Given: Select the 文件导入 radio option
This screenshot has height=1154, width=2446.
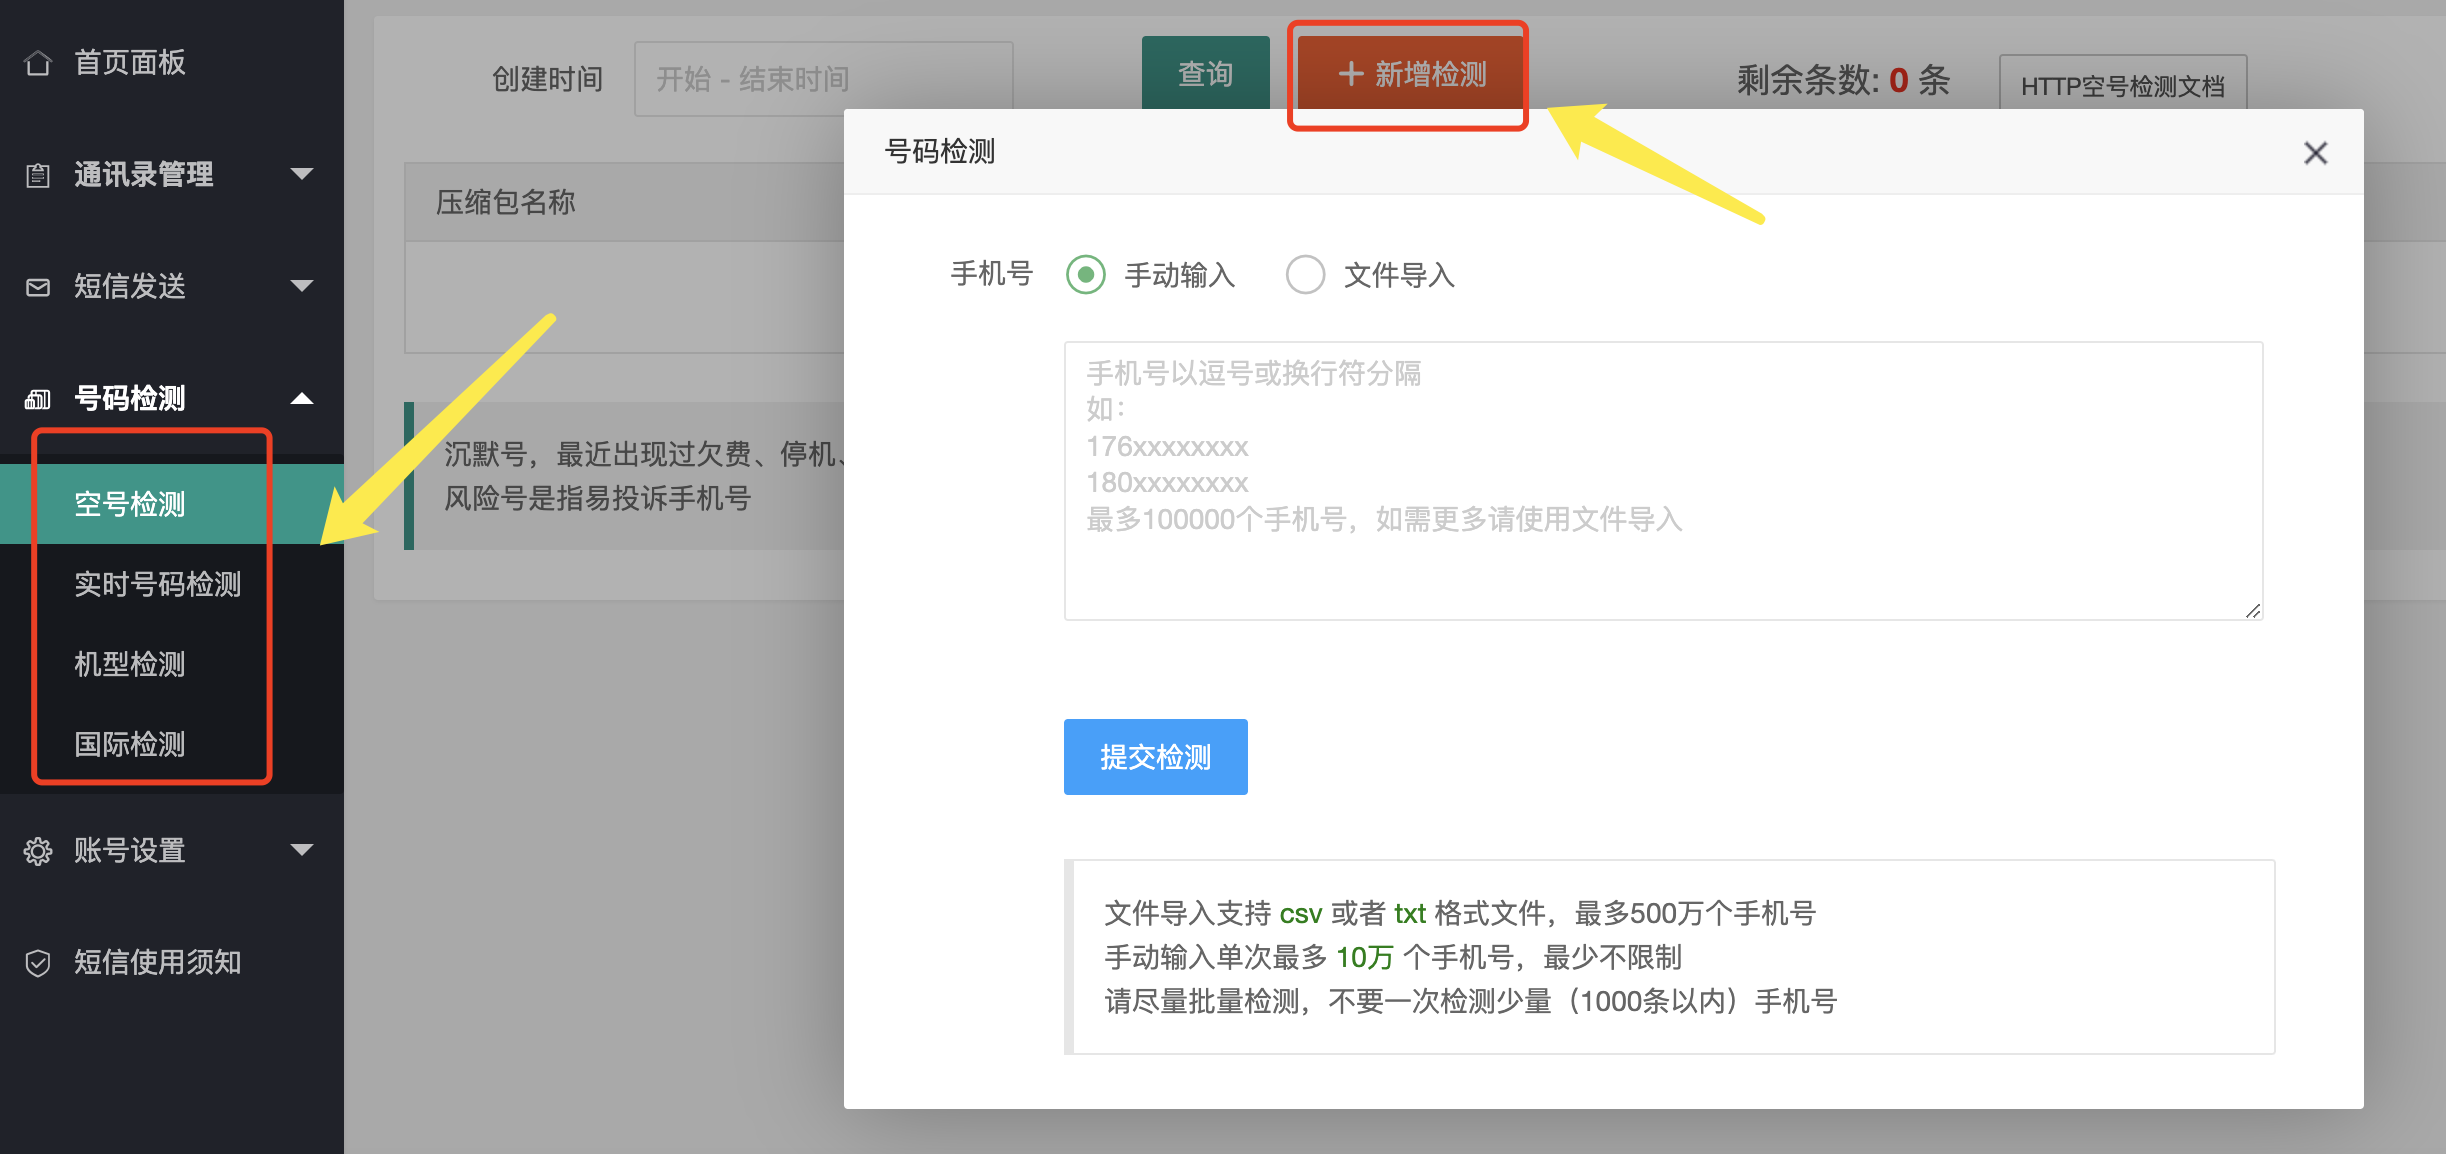Looking at the screenshot, I should pyautogui.click(x=1306, y=274).
